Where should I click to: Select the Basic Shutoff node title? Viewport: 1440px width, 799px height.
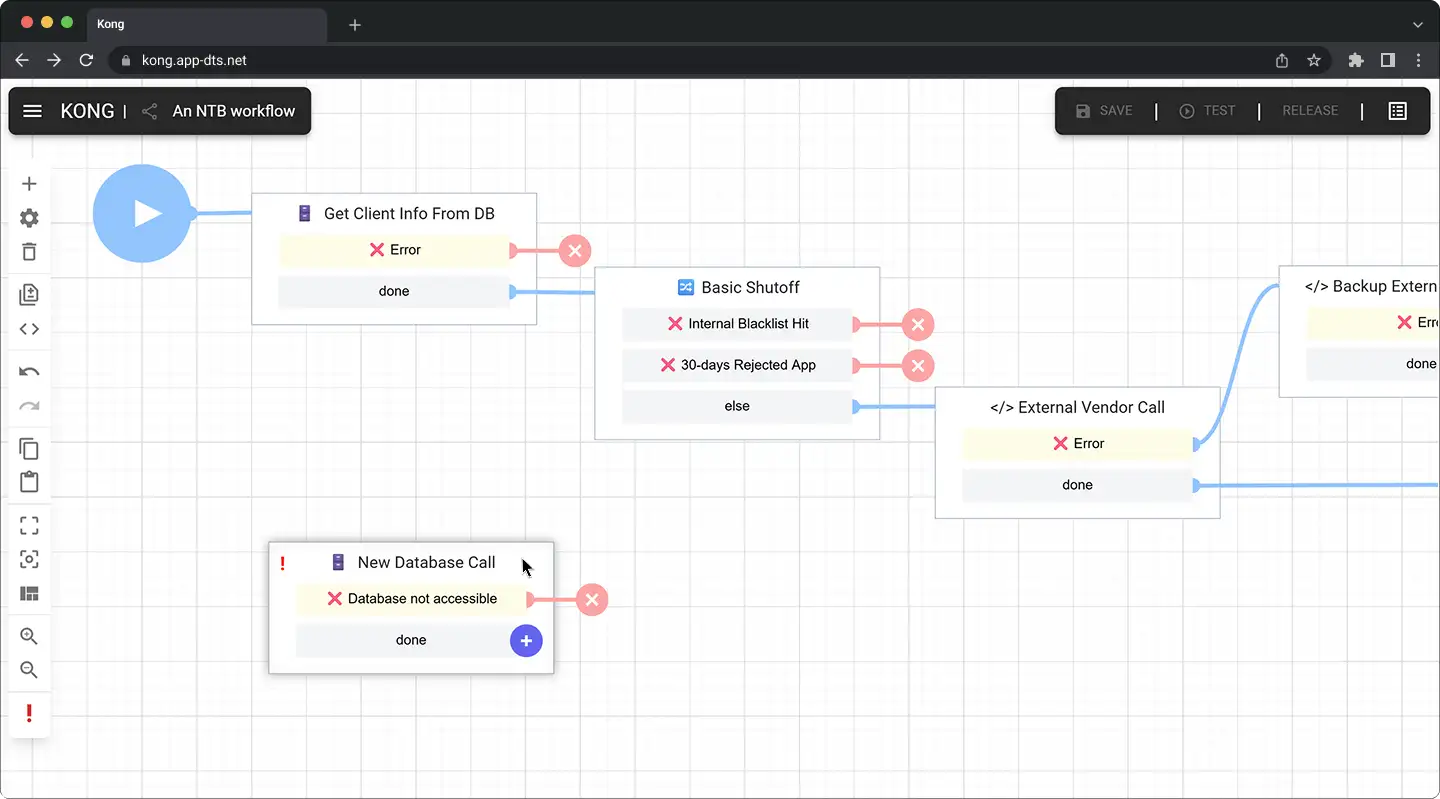pyautogui.click(x=750, y=287)
